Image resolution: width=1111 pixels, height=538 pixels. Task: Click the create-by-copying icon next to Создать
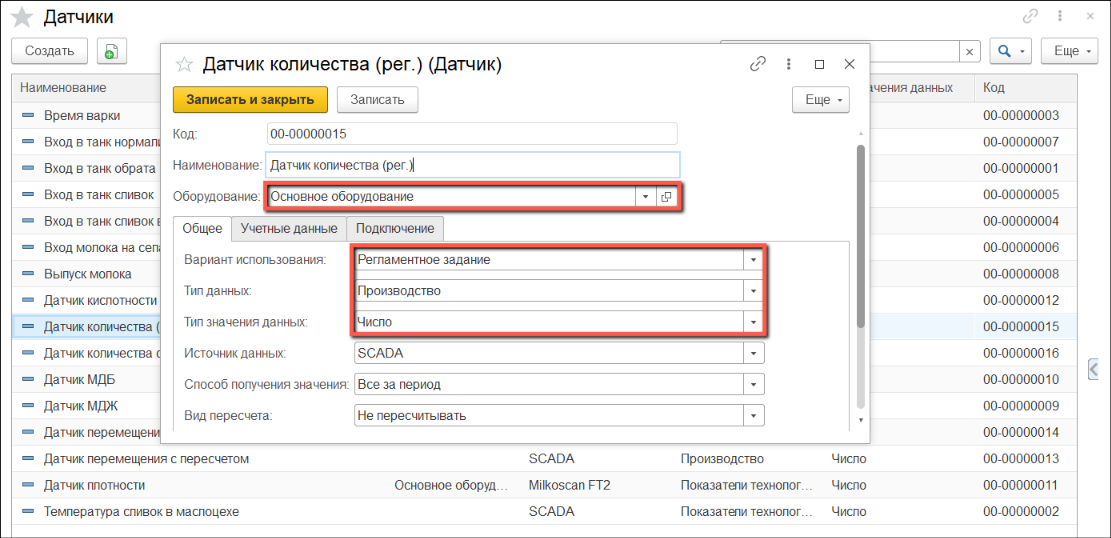pos(111,51)
